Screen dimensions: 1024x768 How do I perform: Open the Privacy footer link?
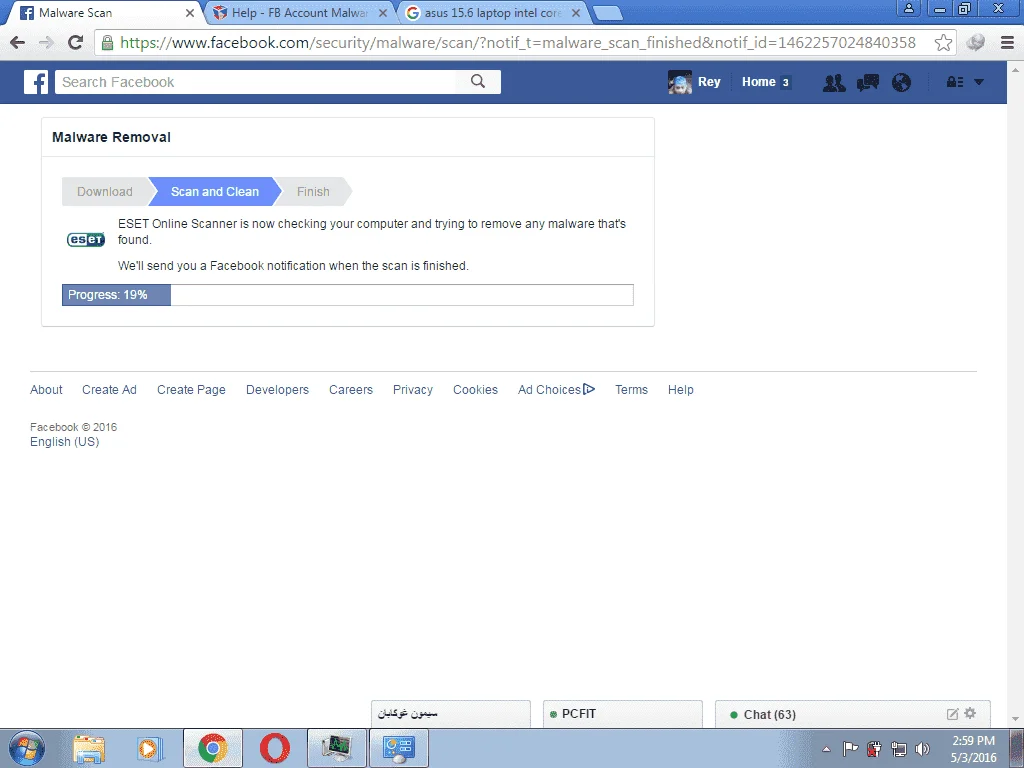413,390
